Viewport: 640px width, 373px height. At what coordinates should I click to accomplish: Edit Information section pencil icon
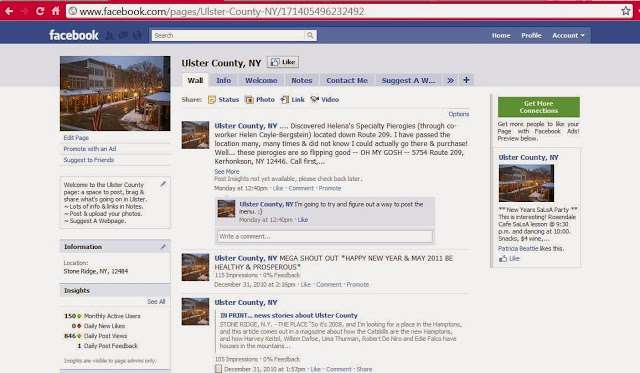pos(163,246)
